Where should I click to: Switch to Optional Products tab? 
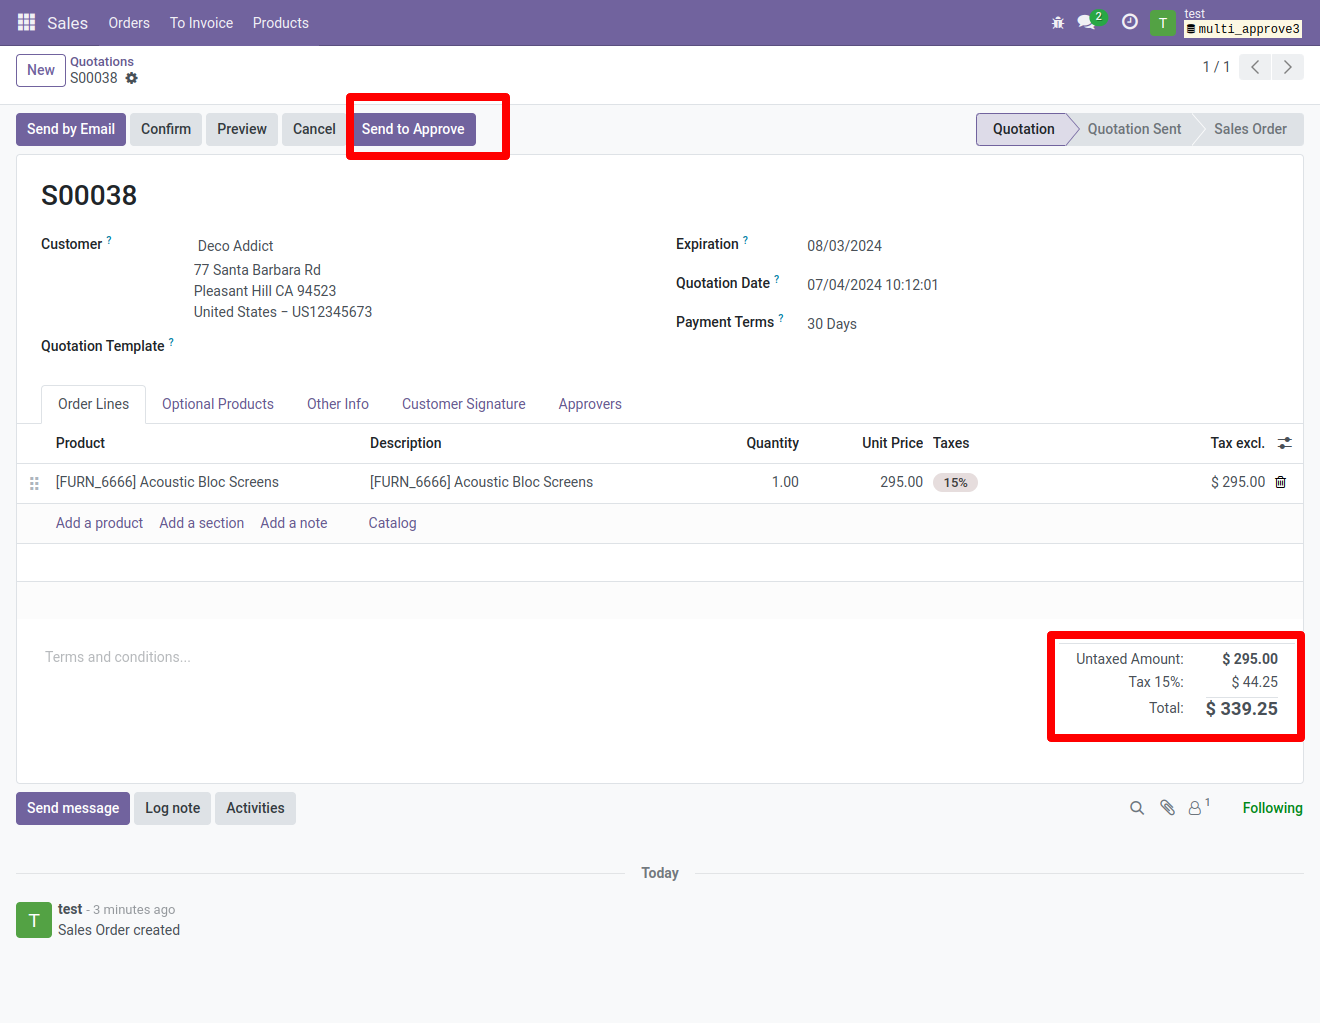pos(218,404)
